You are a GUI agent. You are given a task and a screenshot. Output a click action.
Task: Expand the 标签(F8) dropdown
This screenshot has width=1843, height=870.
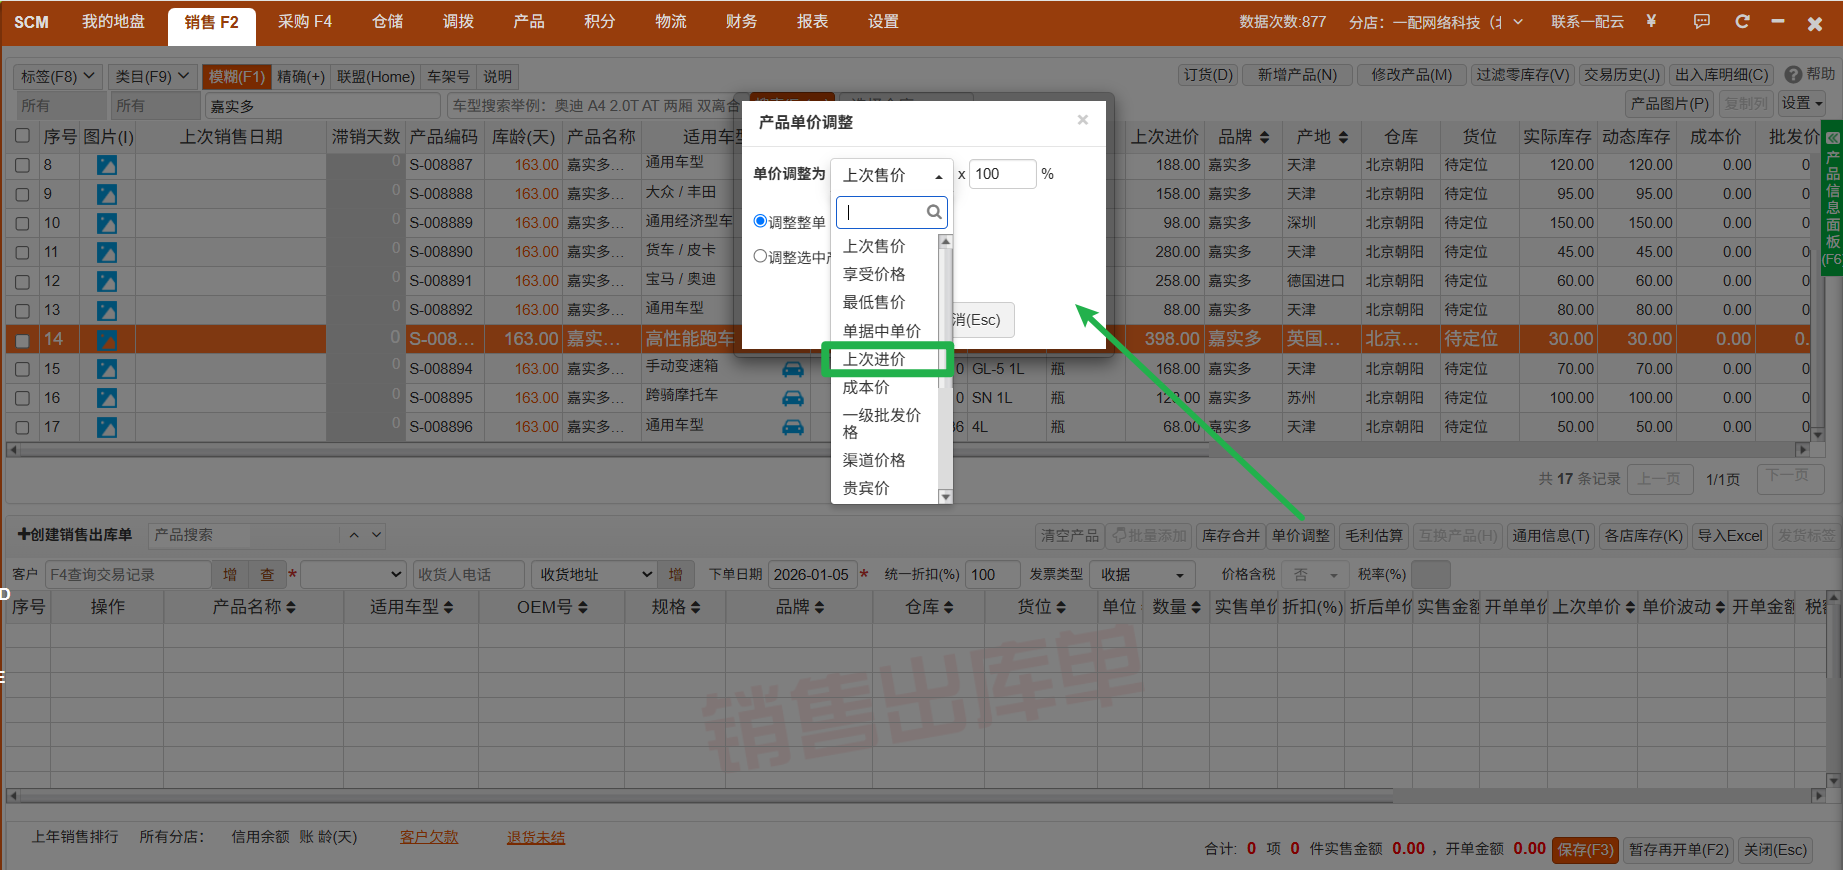58,76
